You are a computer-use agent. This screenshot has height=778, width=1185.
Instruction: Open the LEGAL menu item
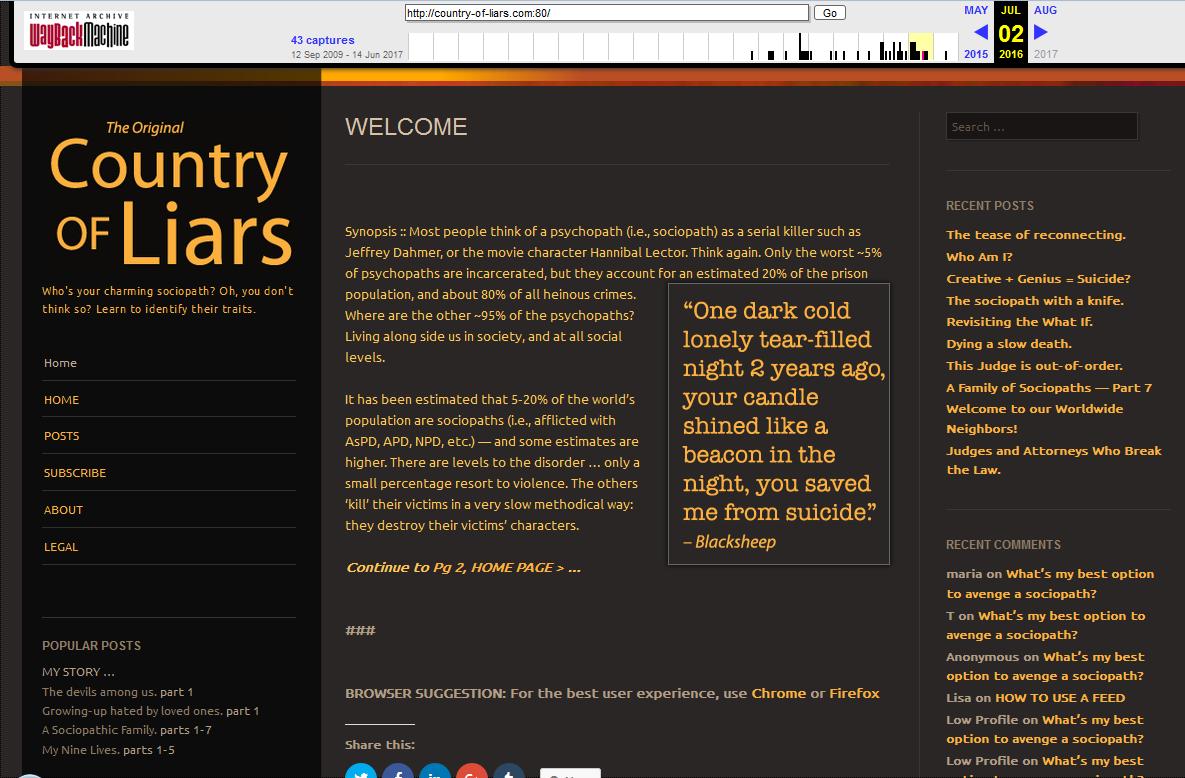(60, 547)
